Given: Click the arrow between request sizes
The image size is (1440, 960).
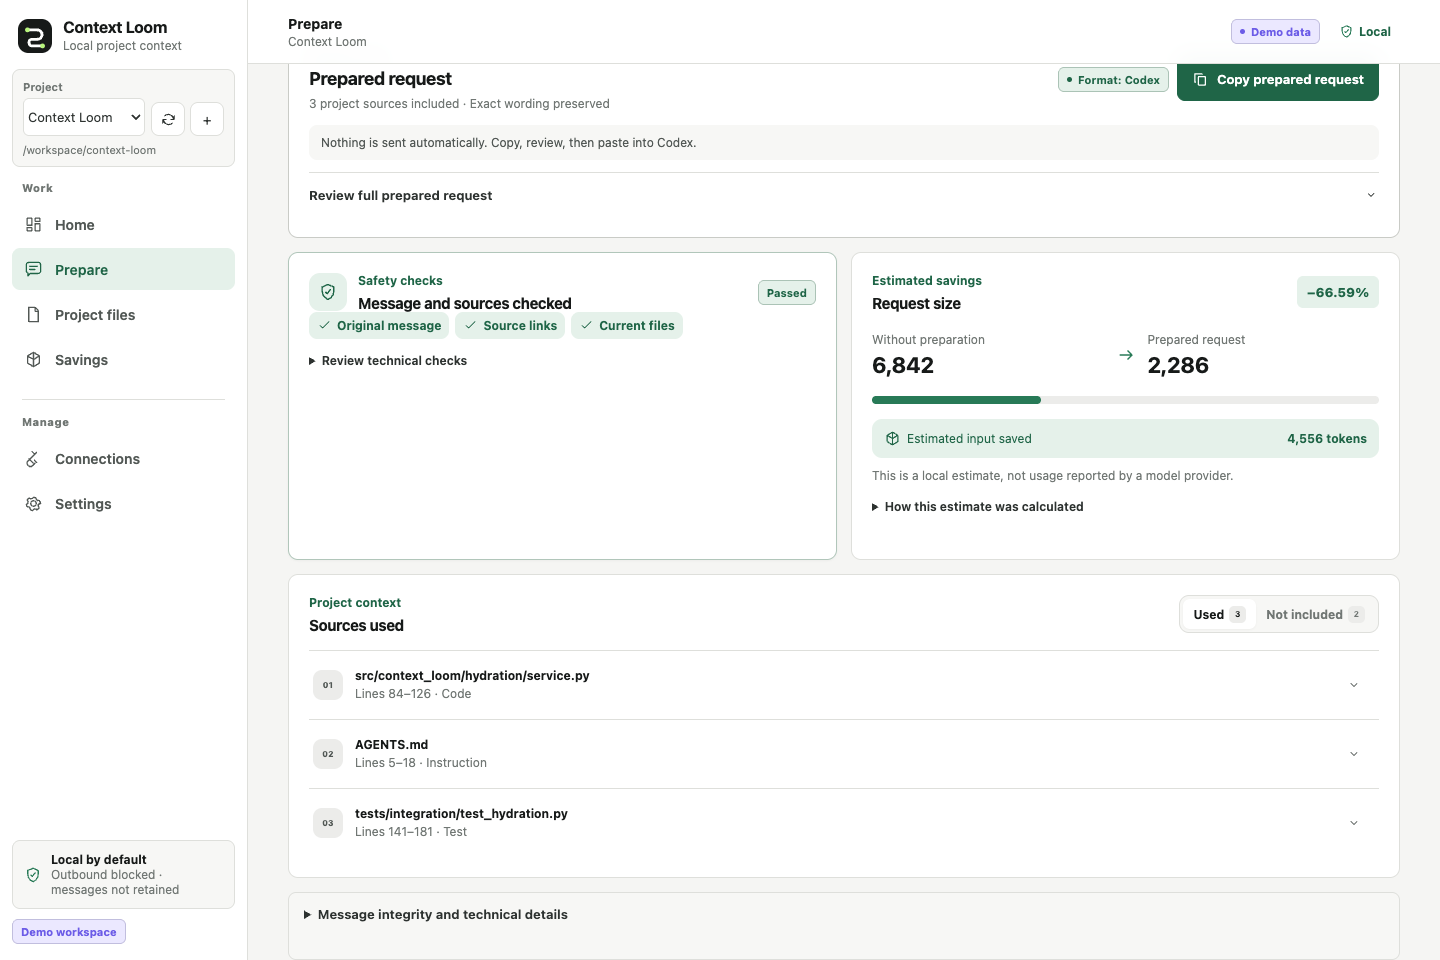Looking at the screenshot, I should pos(1126,355).
